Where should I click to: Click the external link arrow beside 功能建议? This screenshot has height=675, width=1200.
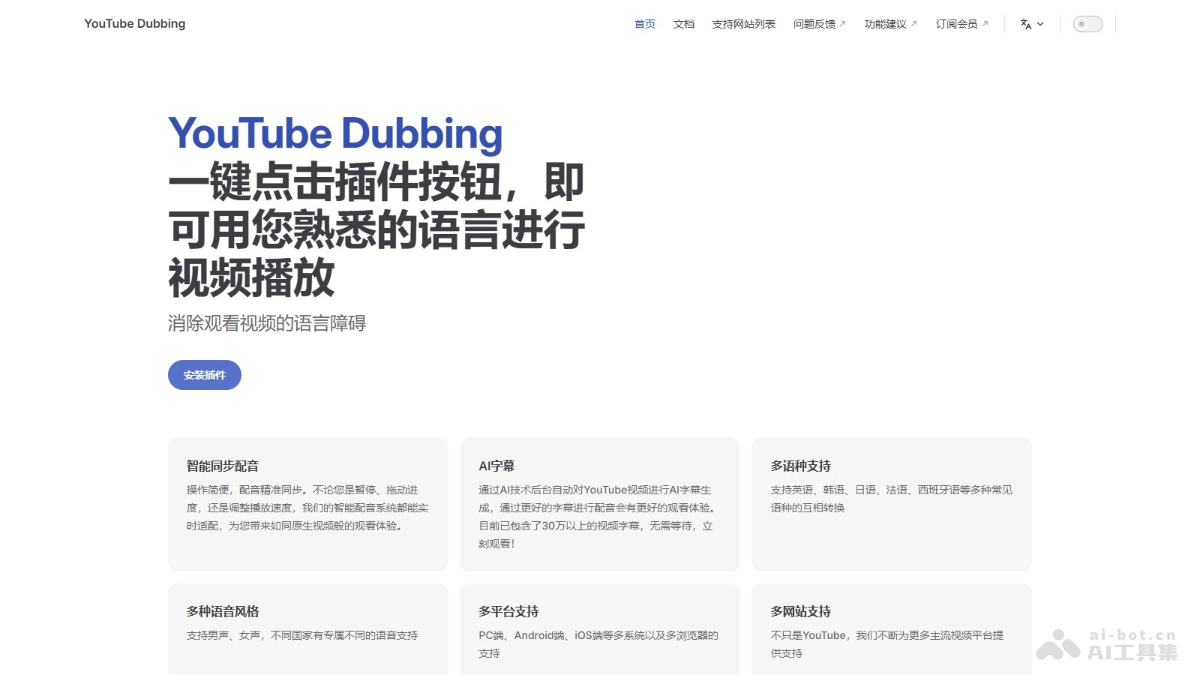[x=913, y=23]
